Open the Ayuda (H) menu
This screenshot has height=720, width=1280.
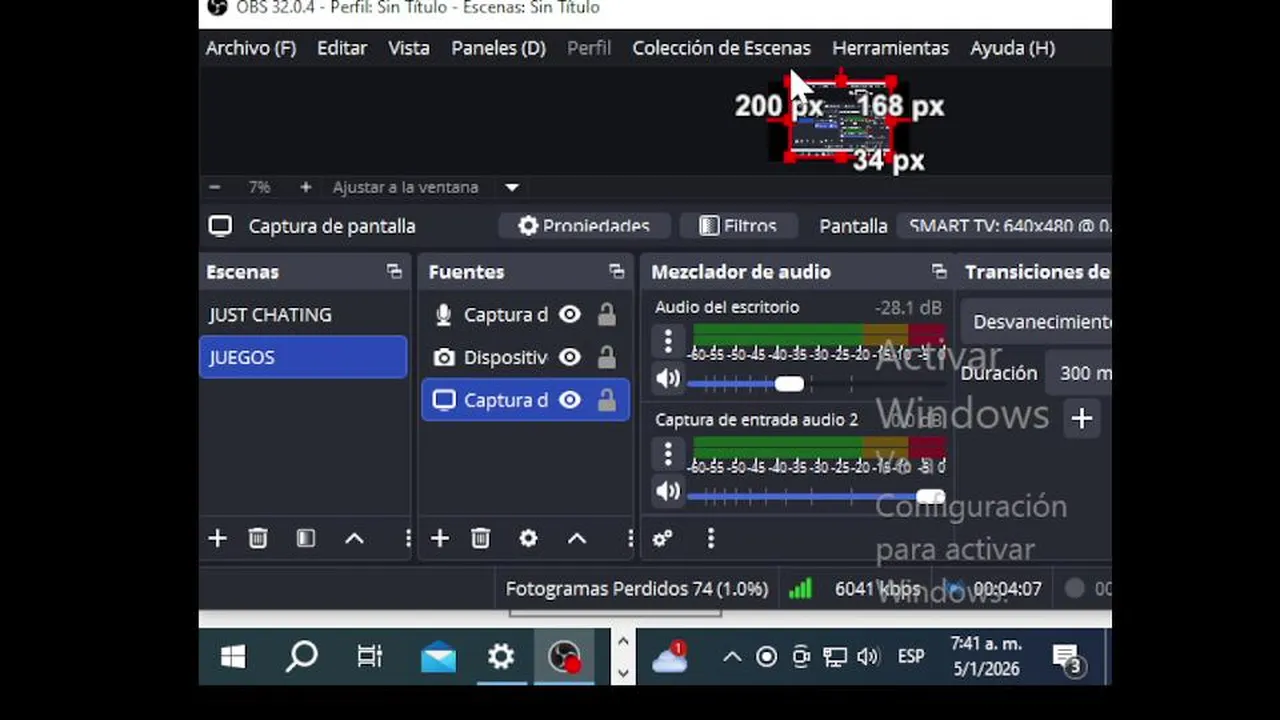[1012, 48]
